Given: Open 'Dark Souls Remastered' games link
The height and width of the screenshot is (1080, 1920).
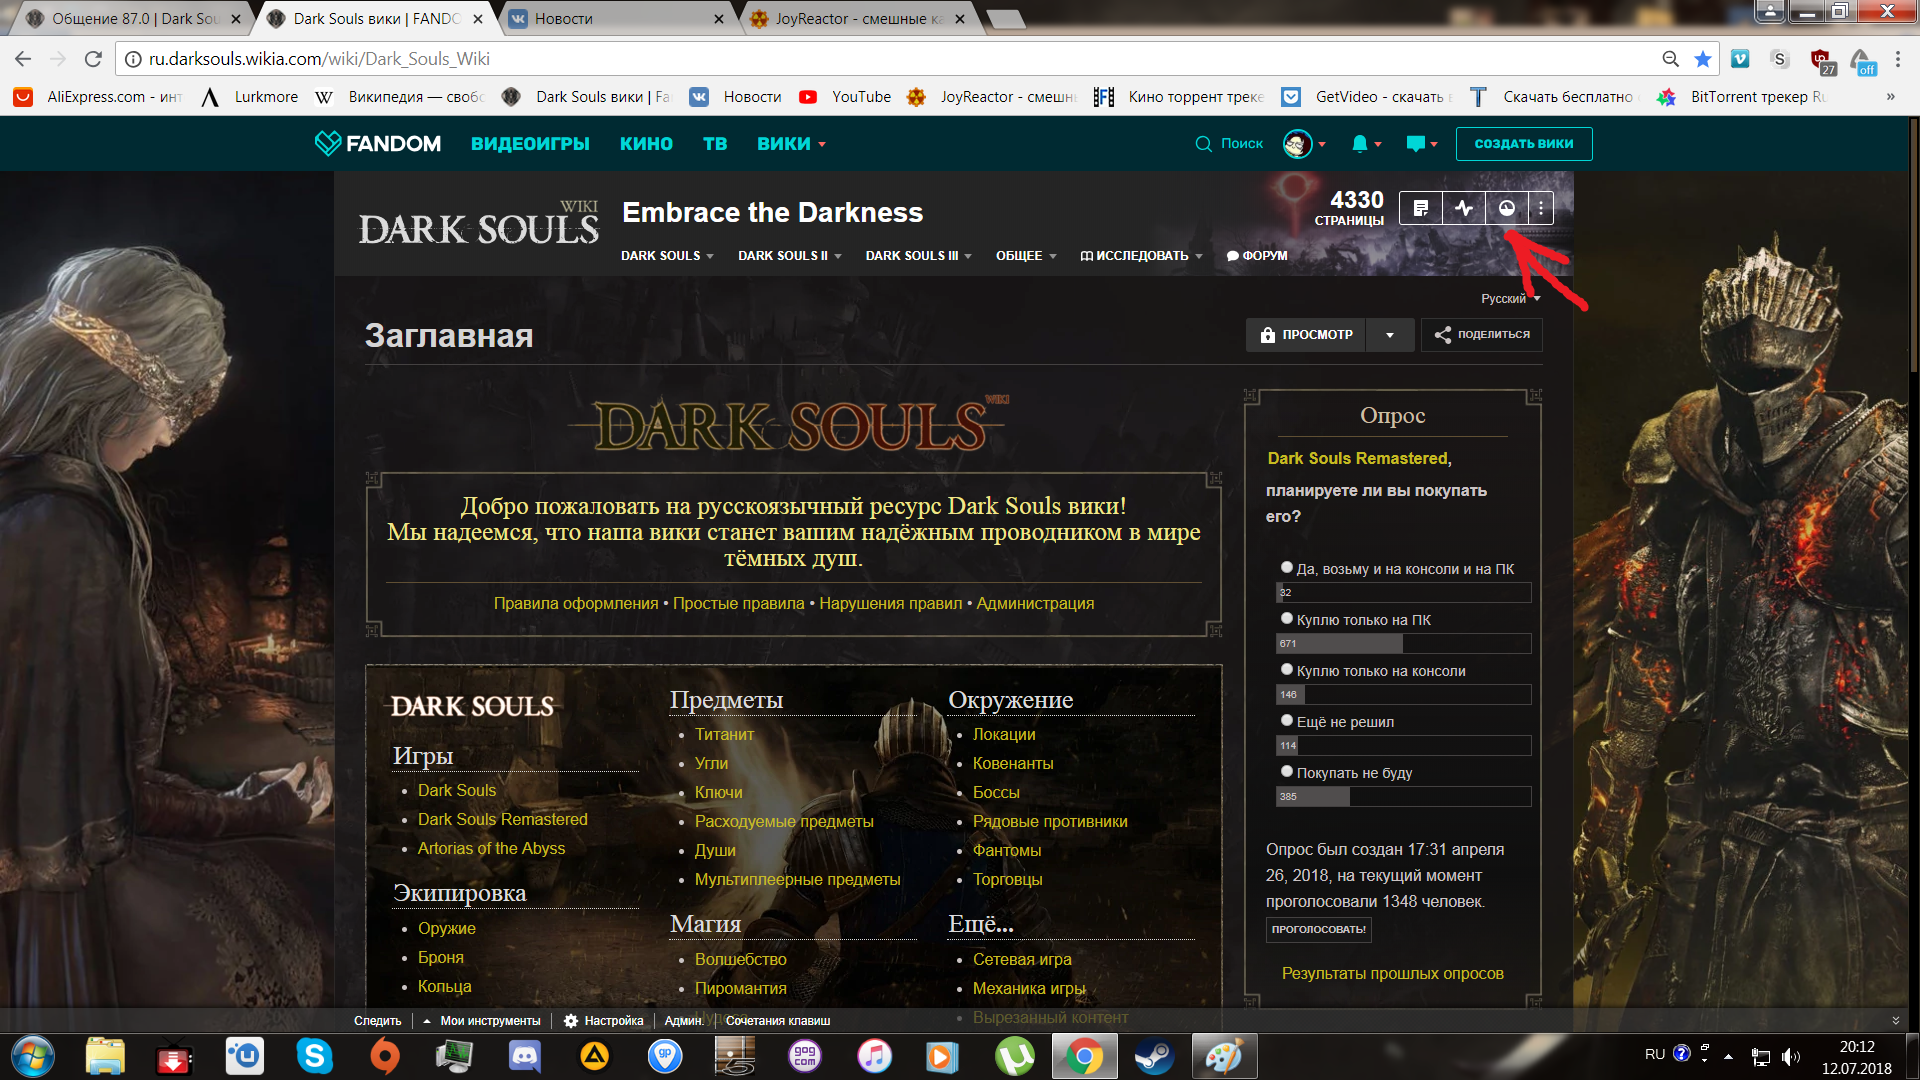Looking at the screenshot, I should click(x=502, y=819).
